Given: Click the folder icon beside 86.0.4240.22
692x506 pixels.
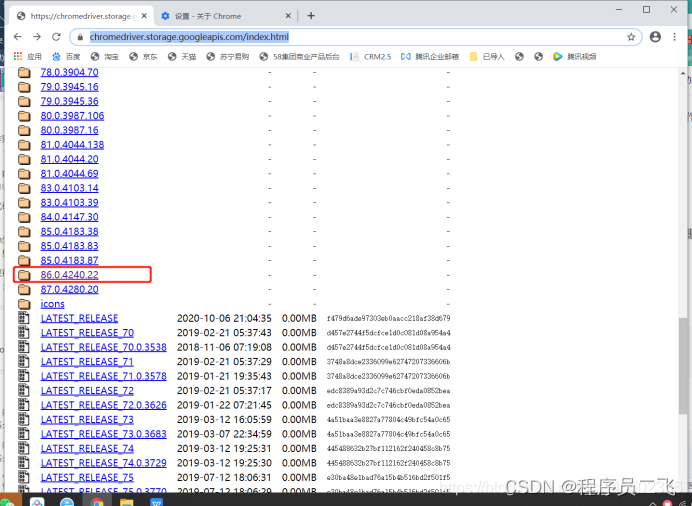Looking at the screenshot, I should 24,275.
